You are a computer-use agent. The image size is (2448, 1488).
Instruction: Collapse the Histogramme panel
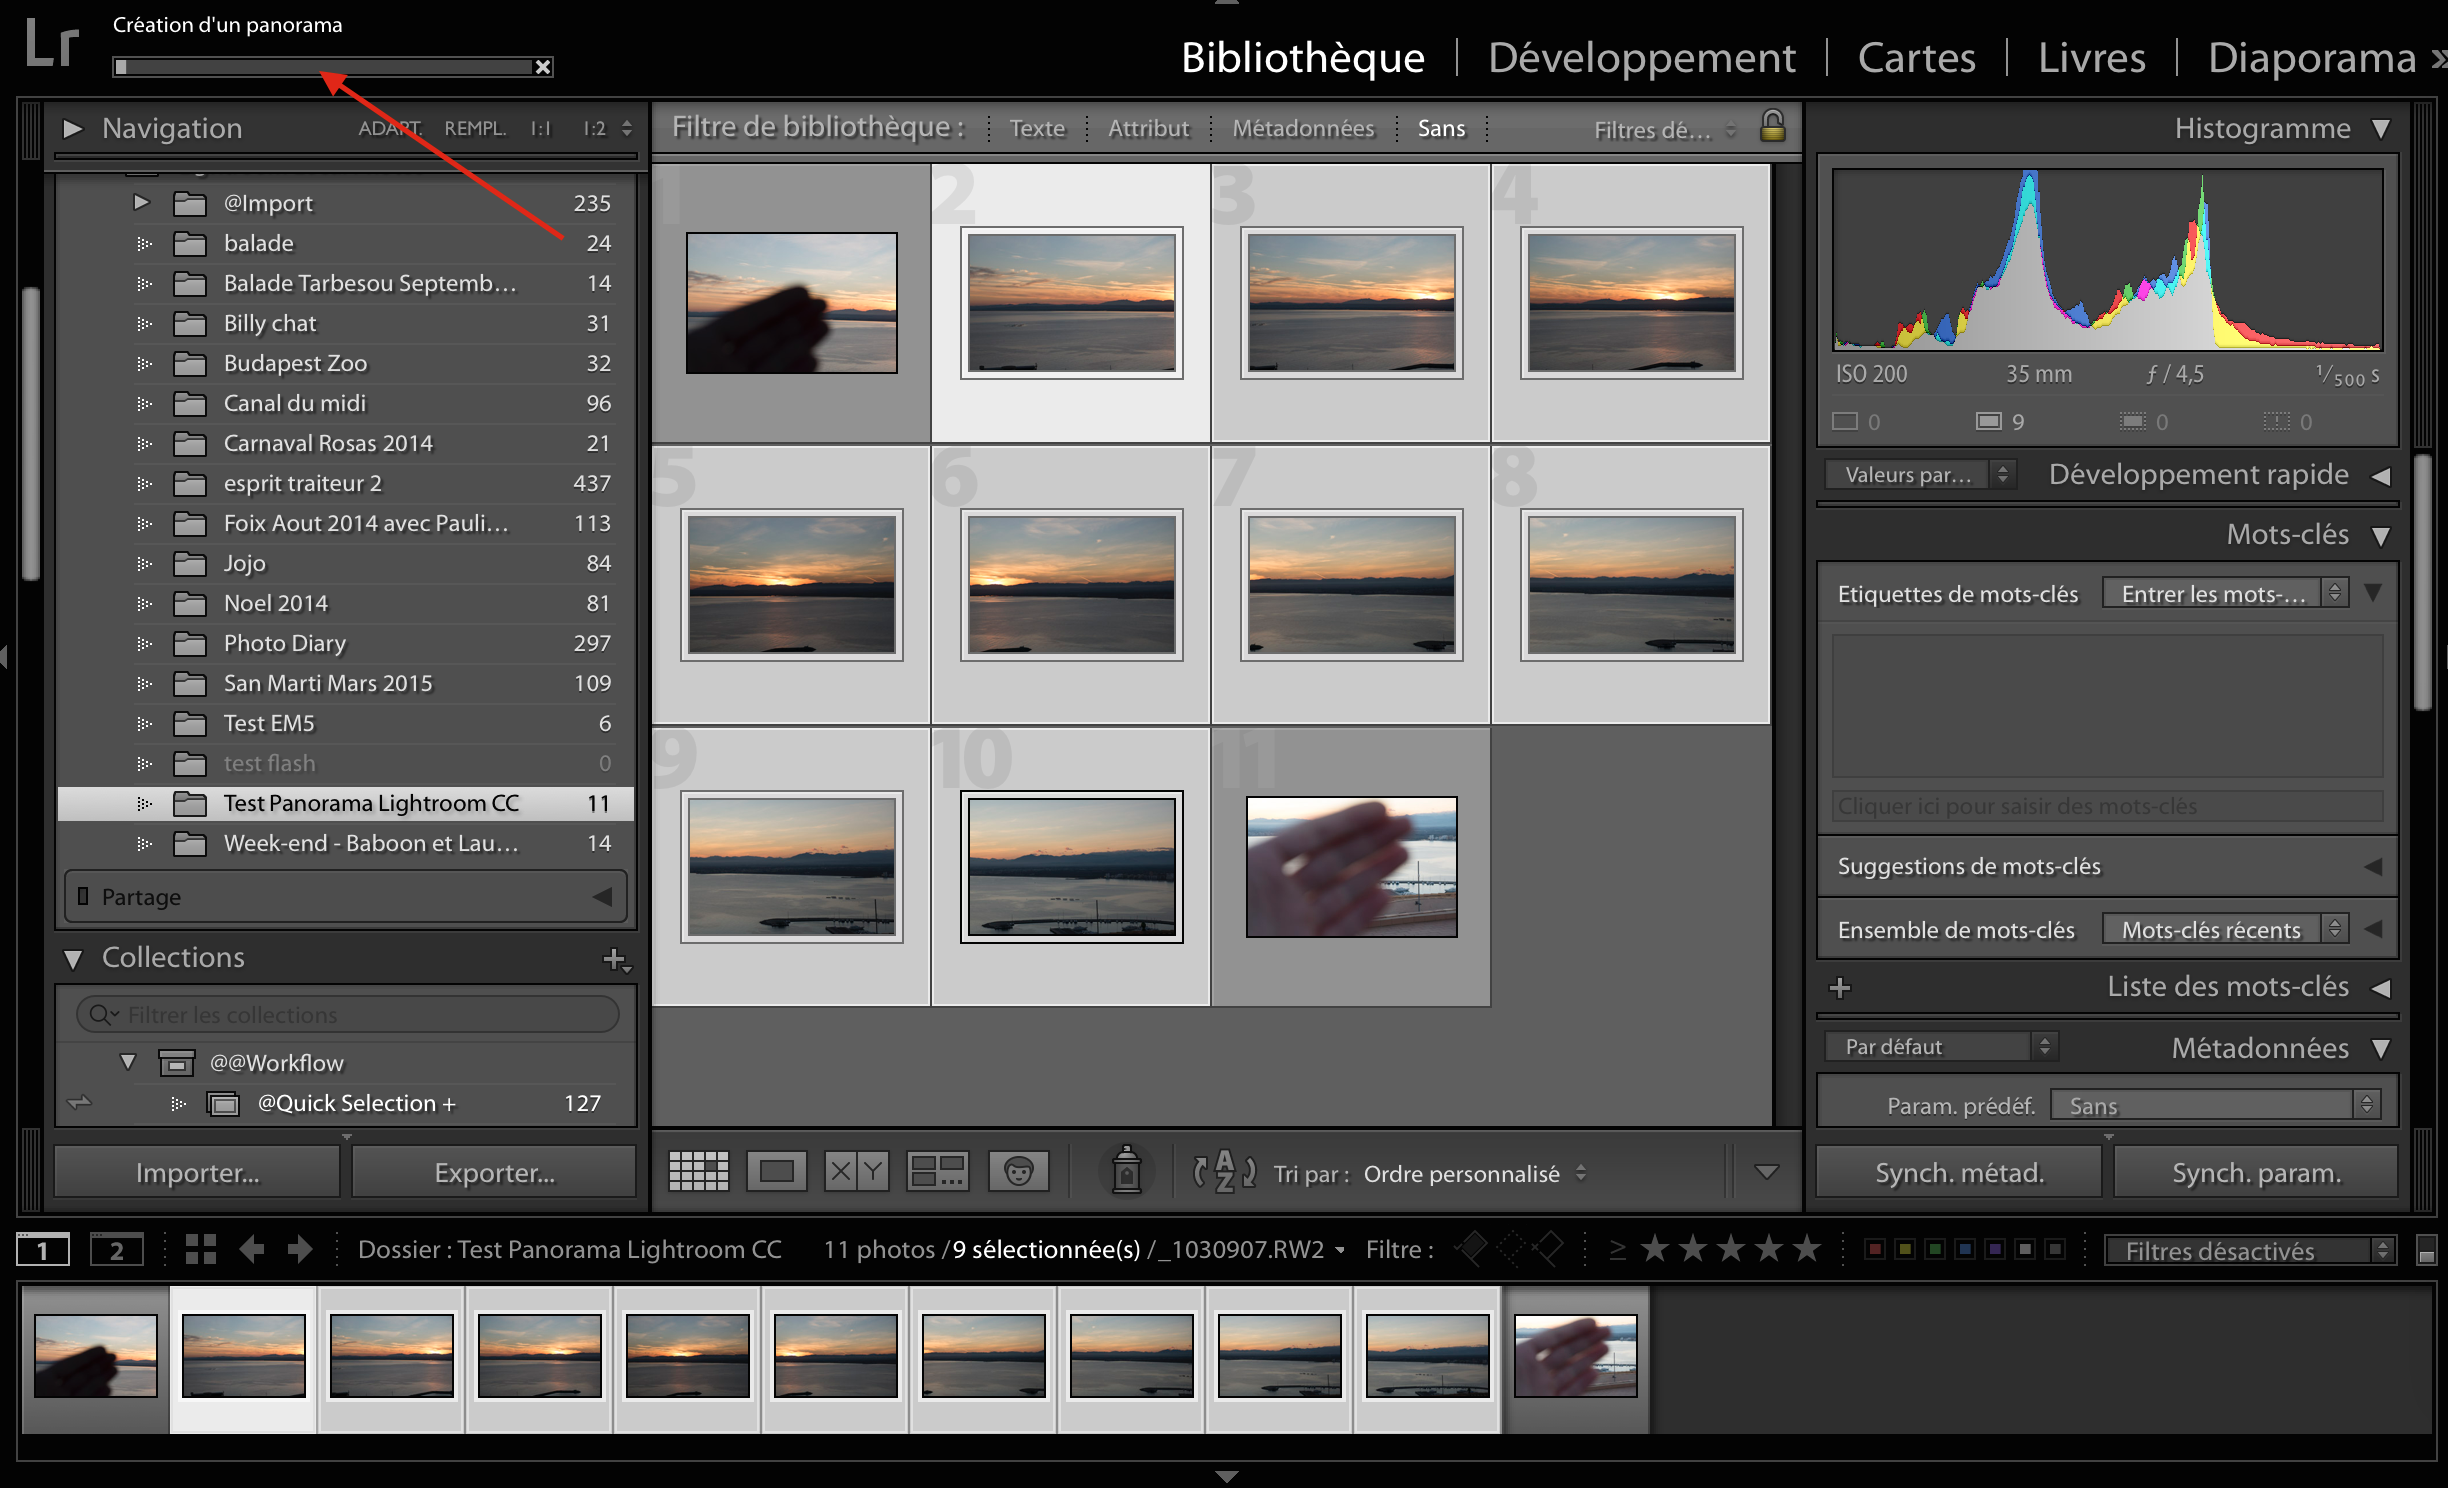click(x=2381, y=128)
